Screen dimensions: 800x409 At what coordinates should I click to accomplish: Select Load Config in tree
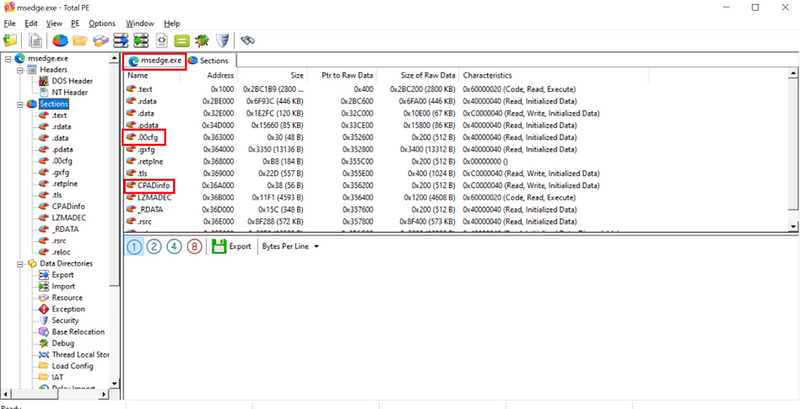pyautogui.click(x=72, y=366)
